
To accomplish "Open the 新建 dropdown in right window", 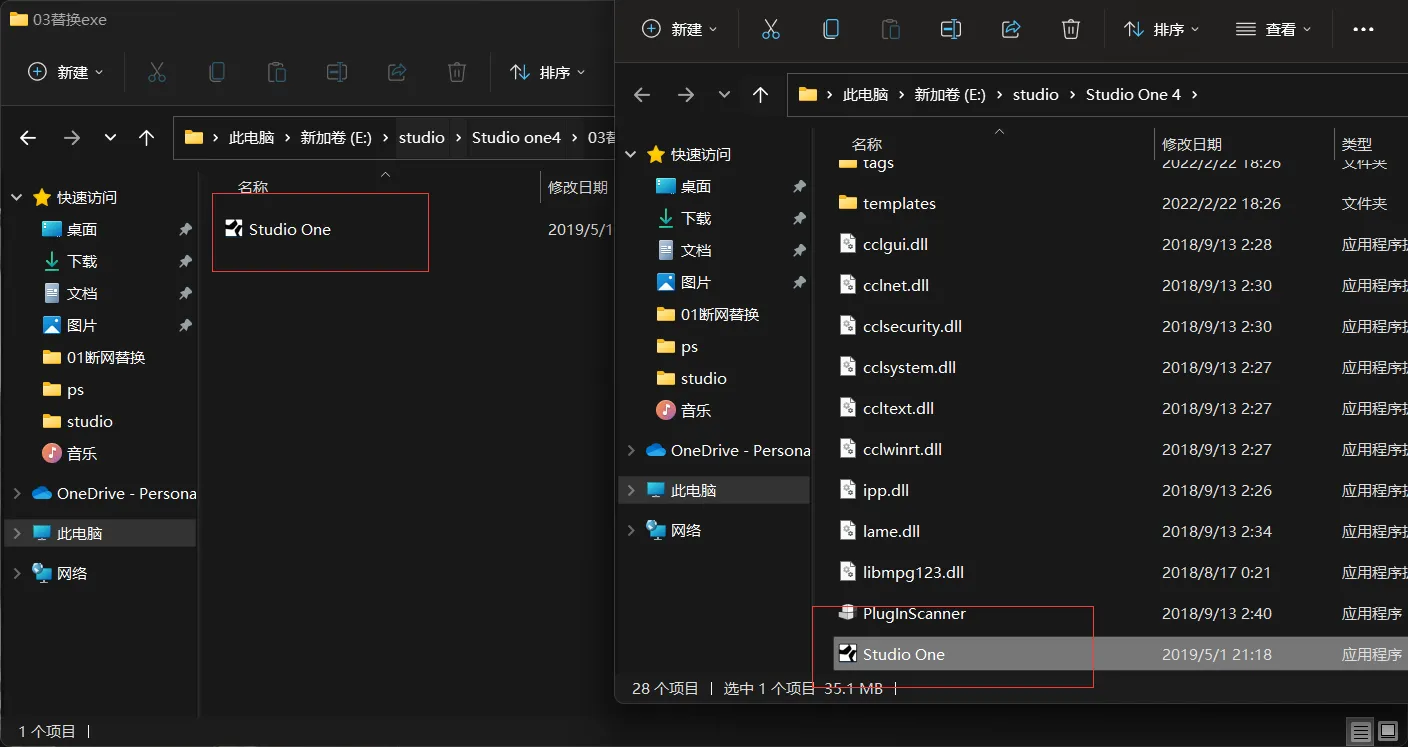I will (680, 30).
